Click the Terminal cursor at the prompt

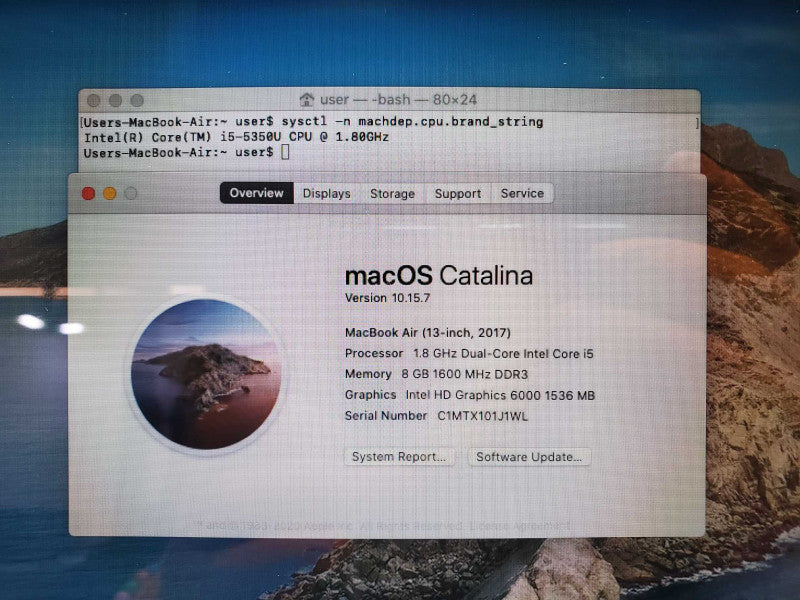tap(285, 152)
